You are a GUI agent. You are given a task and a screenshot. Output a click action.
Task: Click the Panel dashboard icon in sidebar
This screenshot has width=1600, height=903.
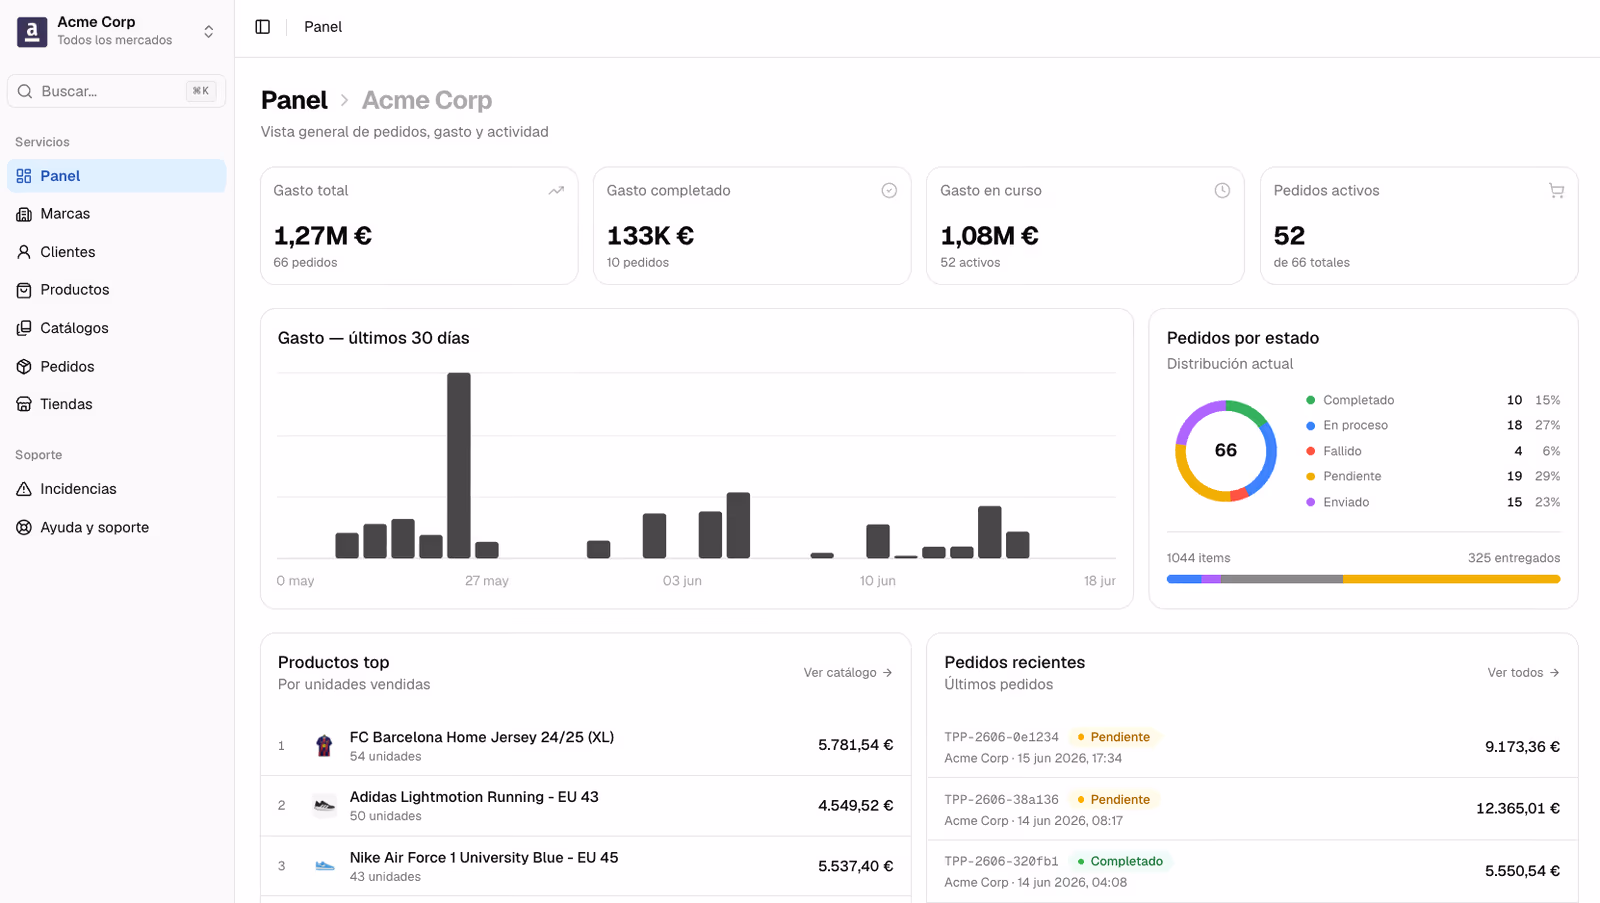[x=24, y=176]
